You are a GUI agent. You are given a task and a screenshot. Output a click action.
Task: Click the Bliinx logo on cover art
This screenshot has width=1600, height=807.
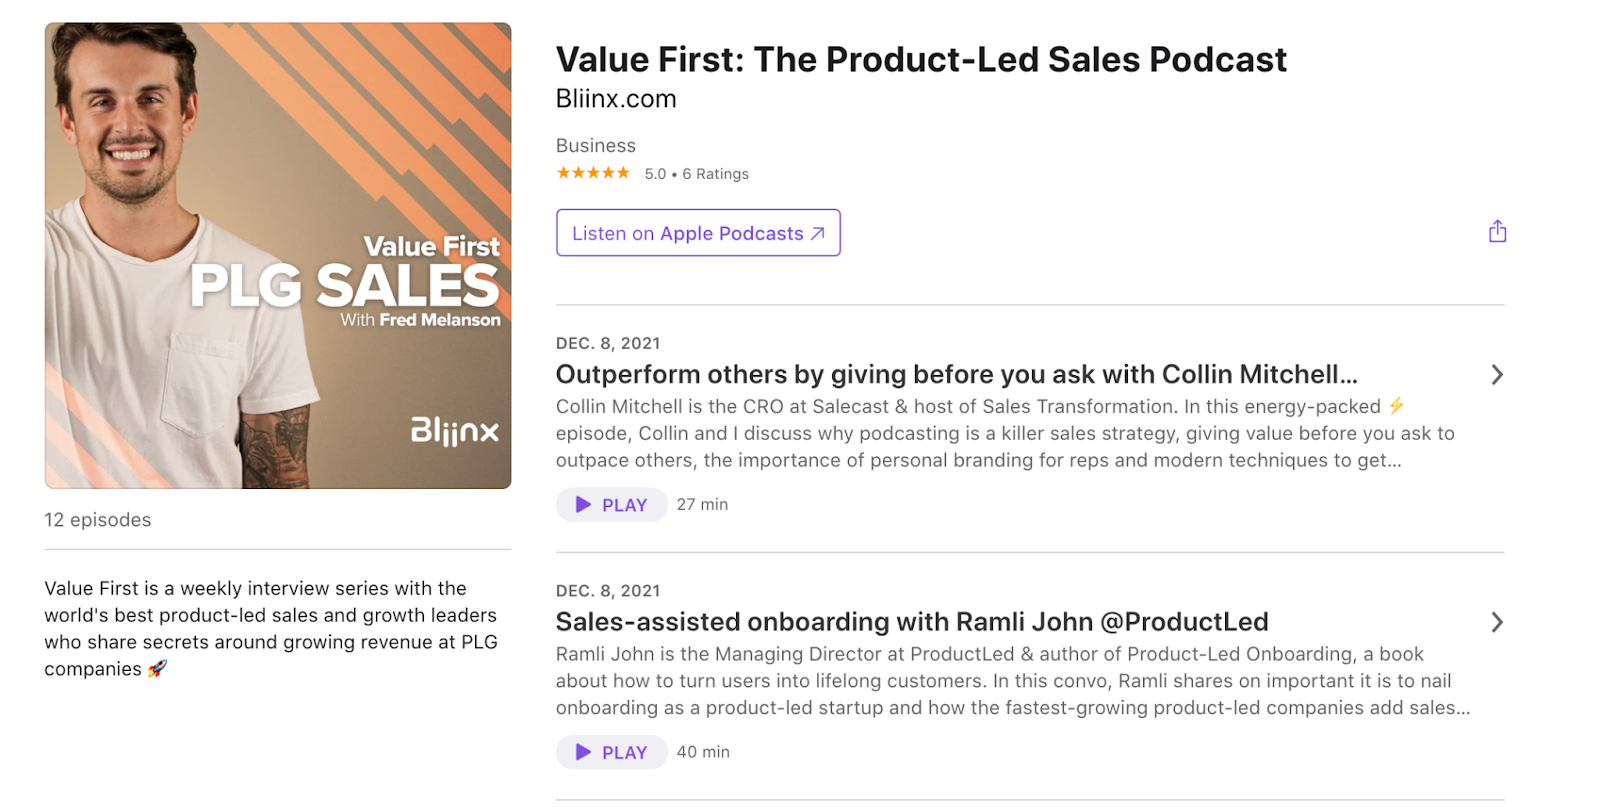coord(454,431)
